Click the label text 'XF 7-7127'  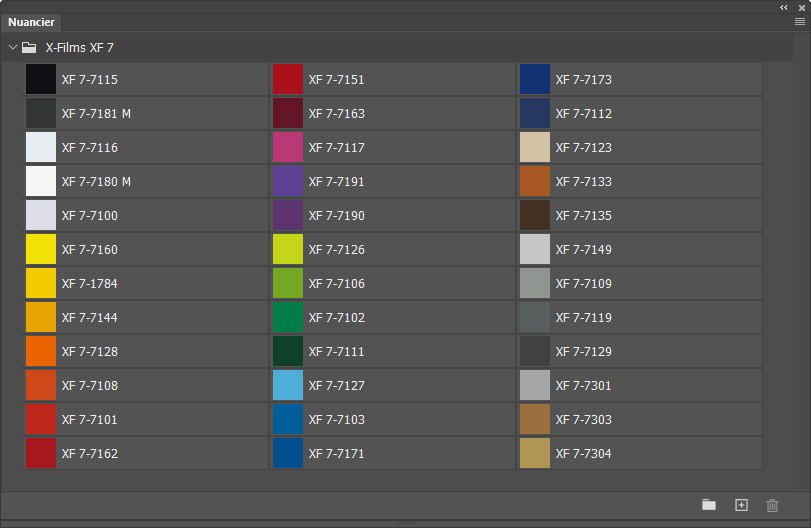(336, 386)
